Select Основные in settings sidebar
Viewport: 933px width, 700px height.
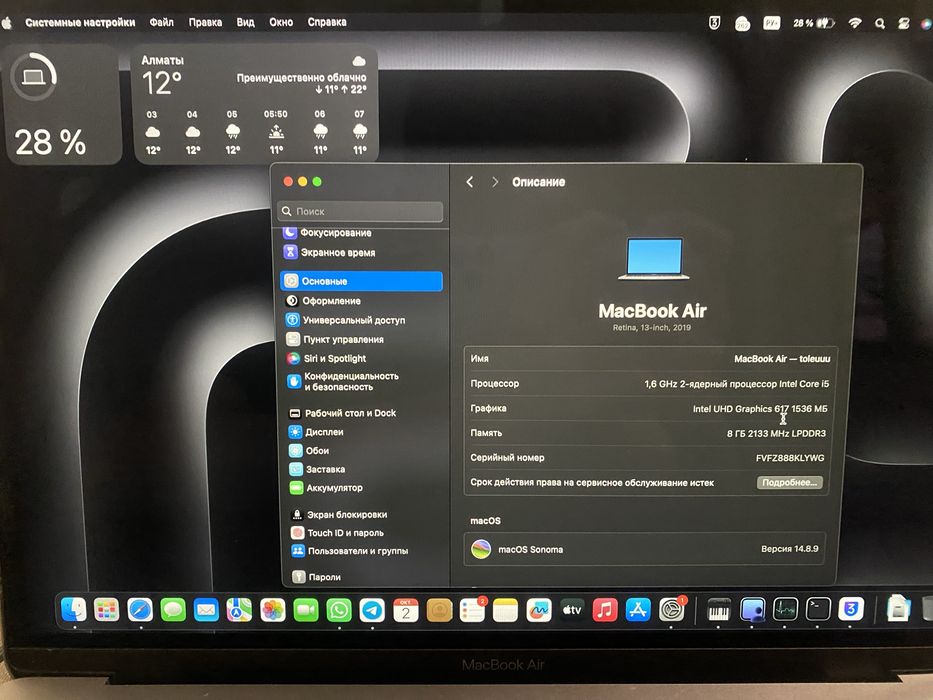click(362, 281)
